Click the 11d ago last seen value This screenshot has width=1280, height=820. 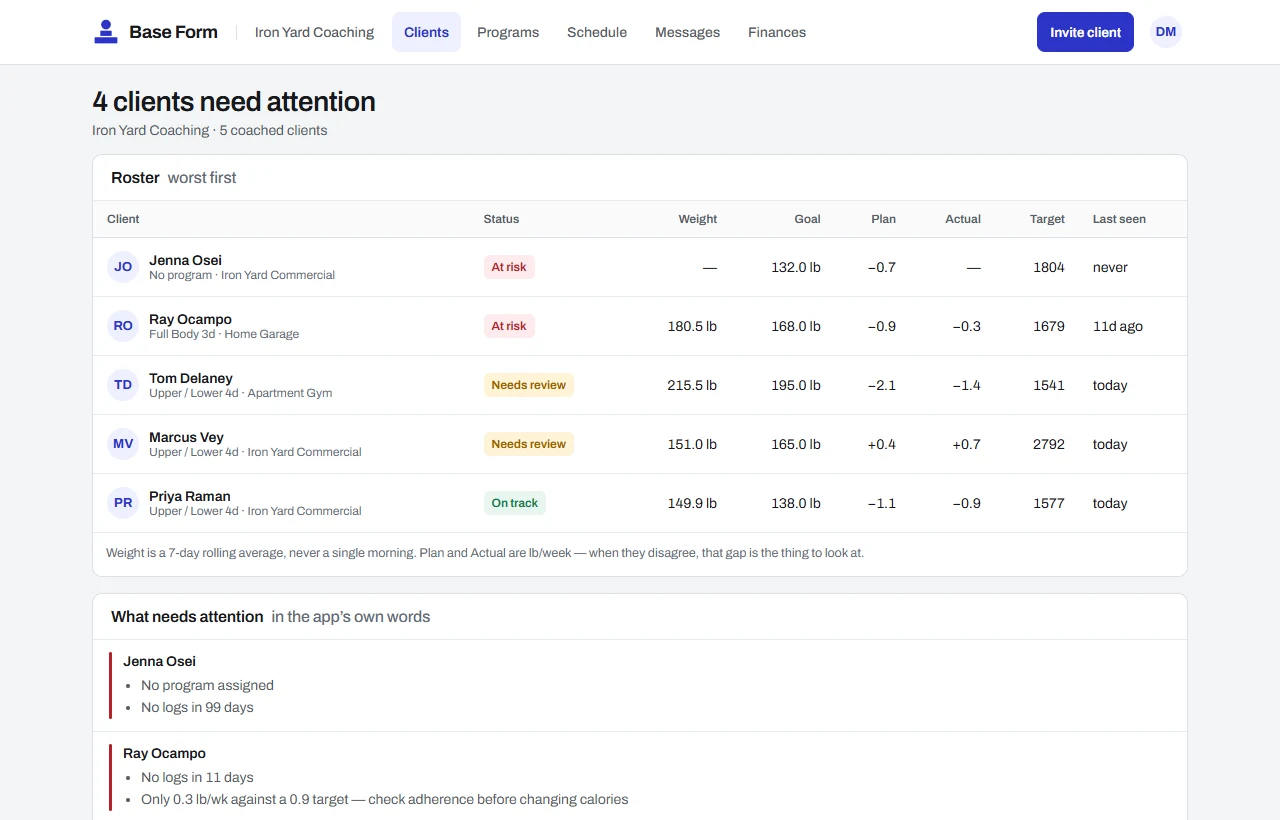click(1118, 326)
